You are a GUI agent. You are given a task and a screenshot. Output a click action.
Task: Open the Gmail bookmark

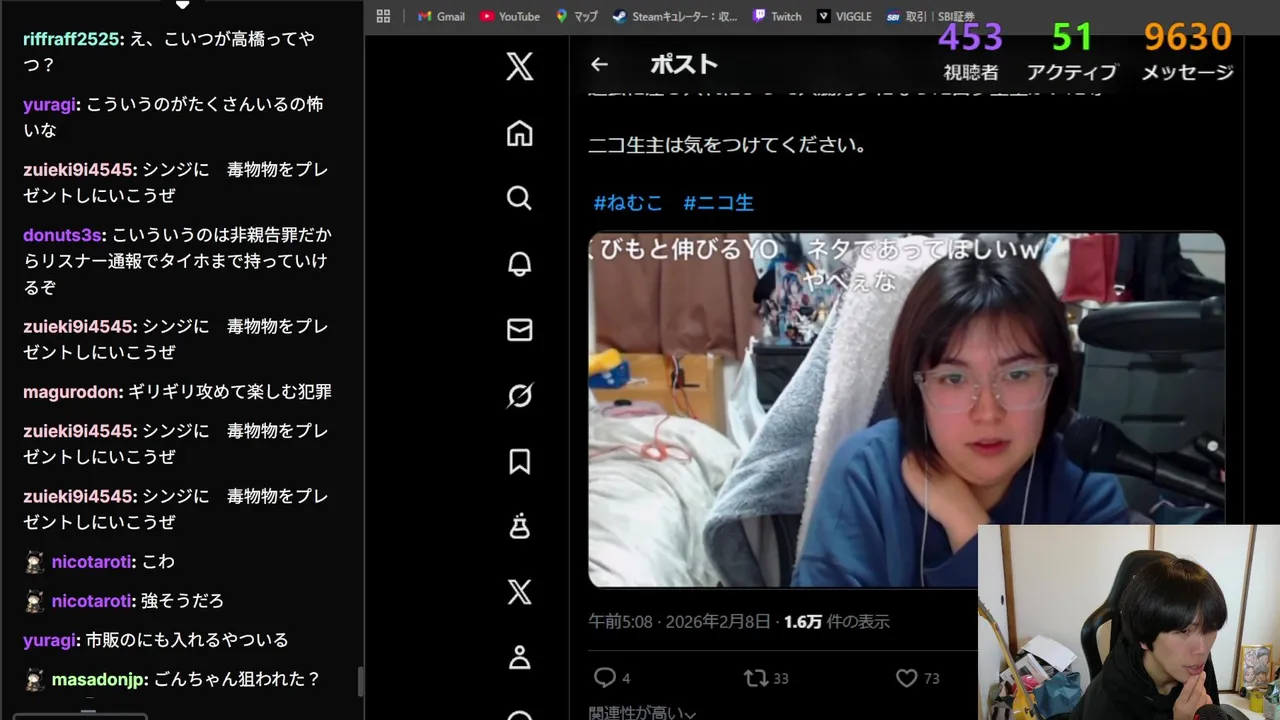[x=441, y=16]
